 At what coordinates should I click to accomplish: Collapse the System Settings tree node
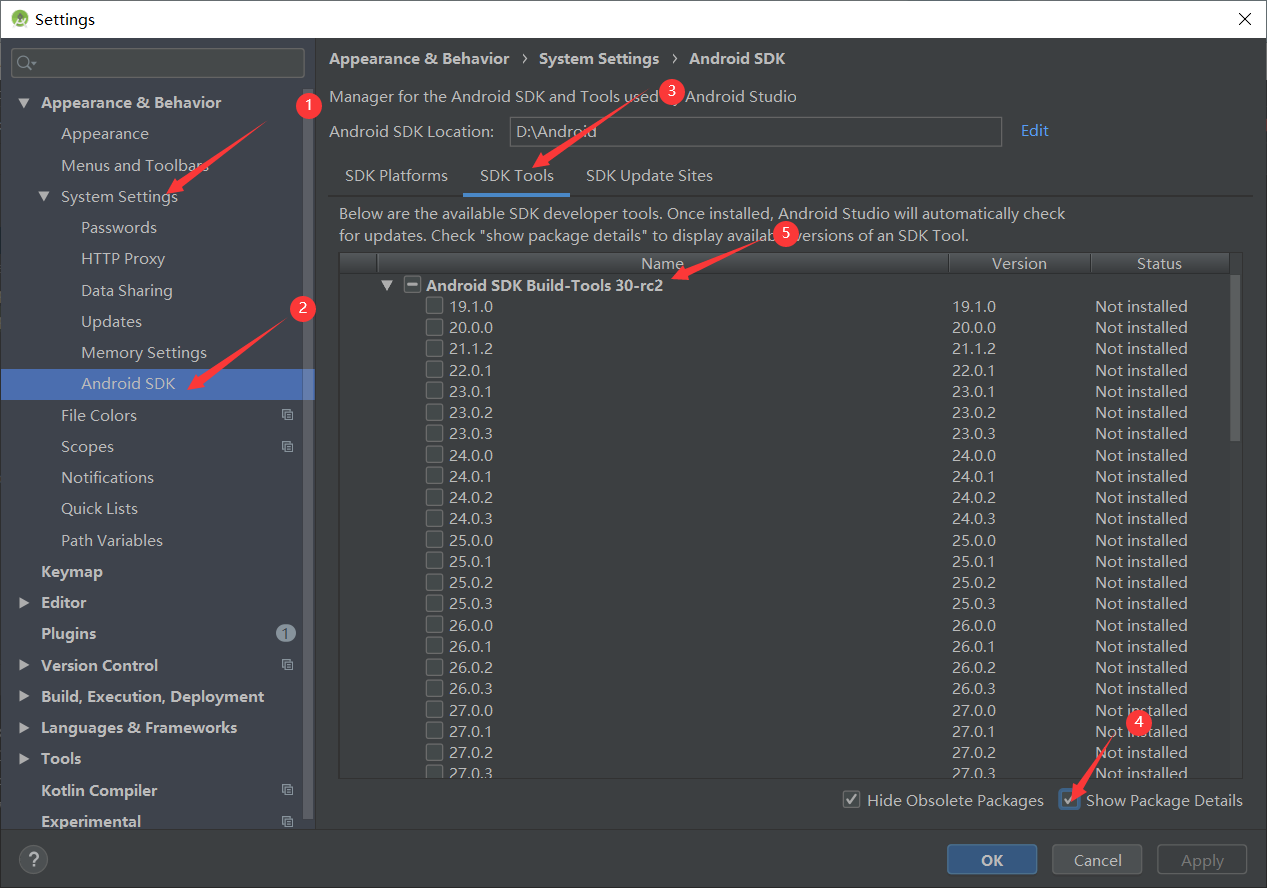[44, 196]
